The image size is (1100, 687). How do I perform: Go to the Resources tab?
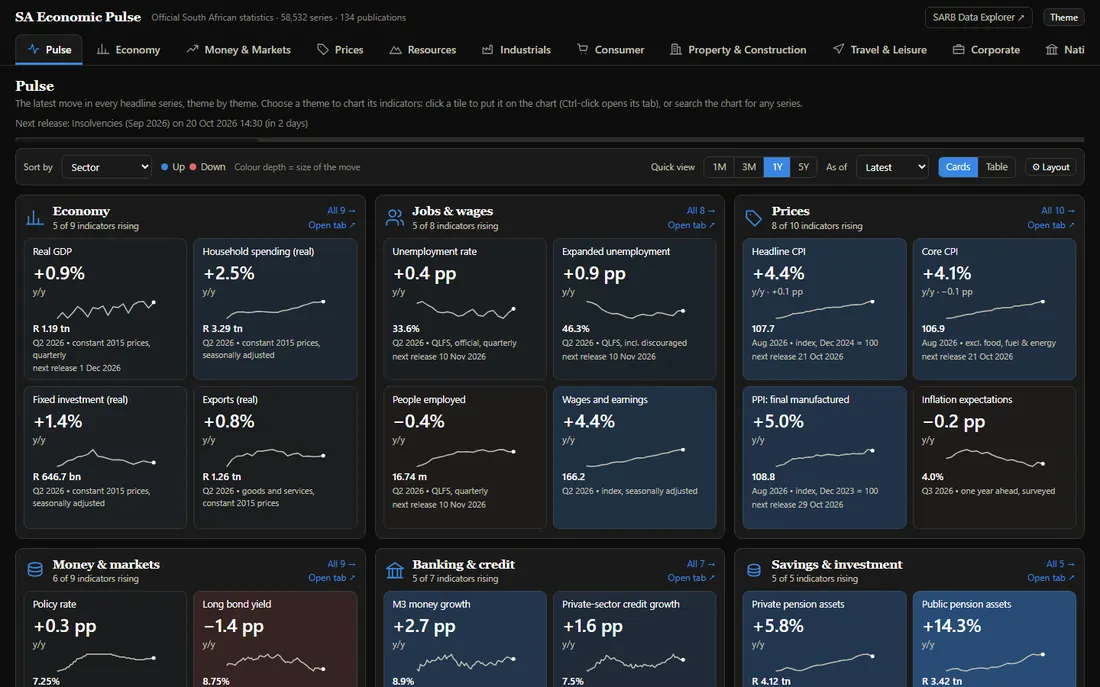click(x=423, y=50)
